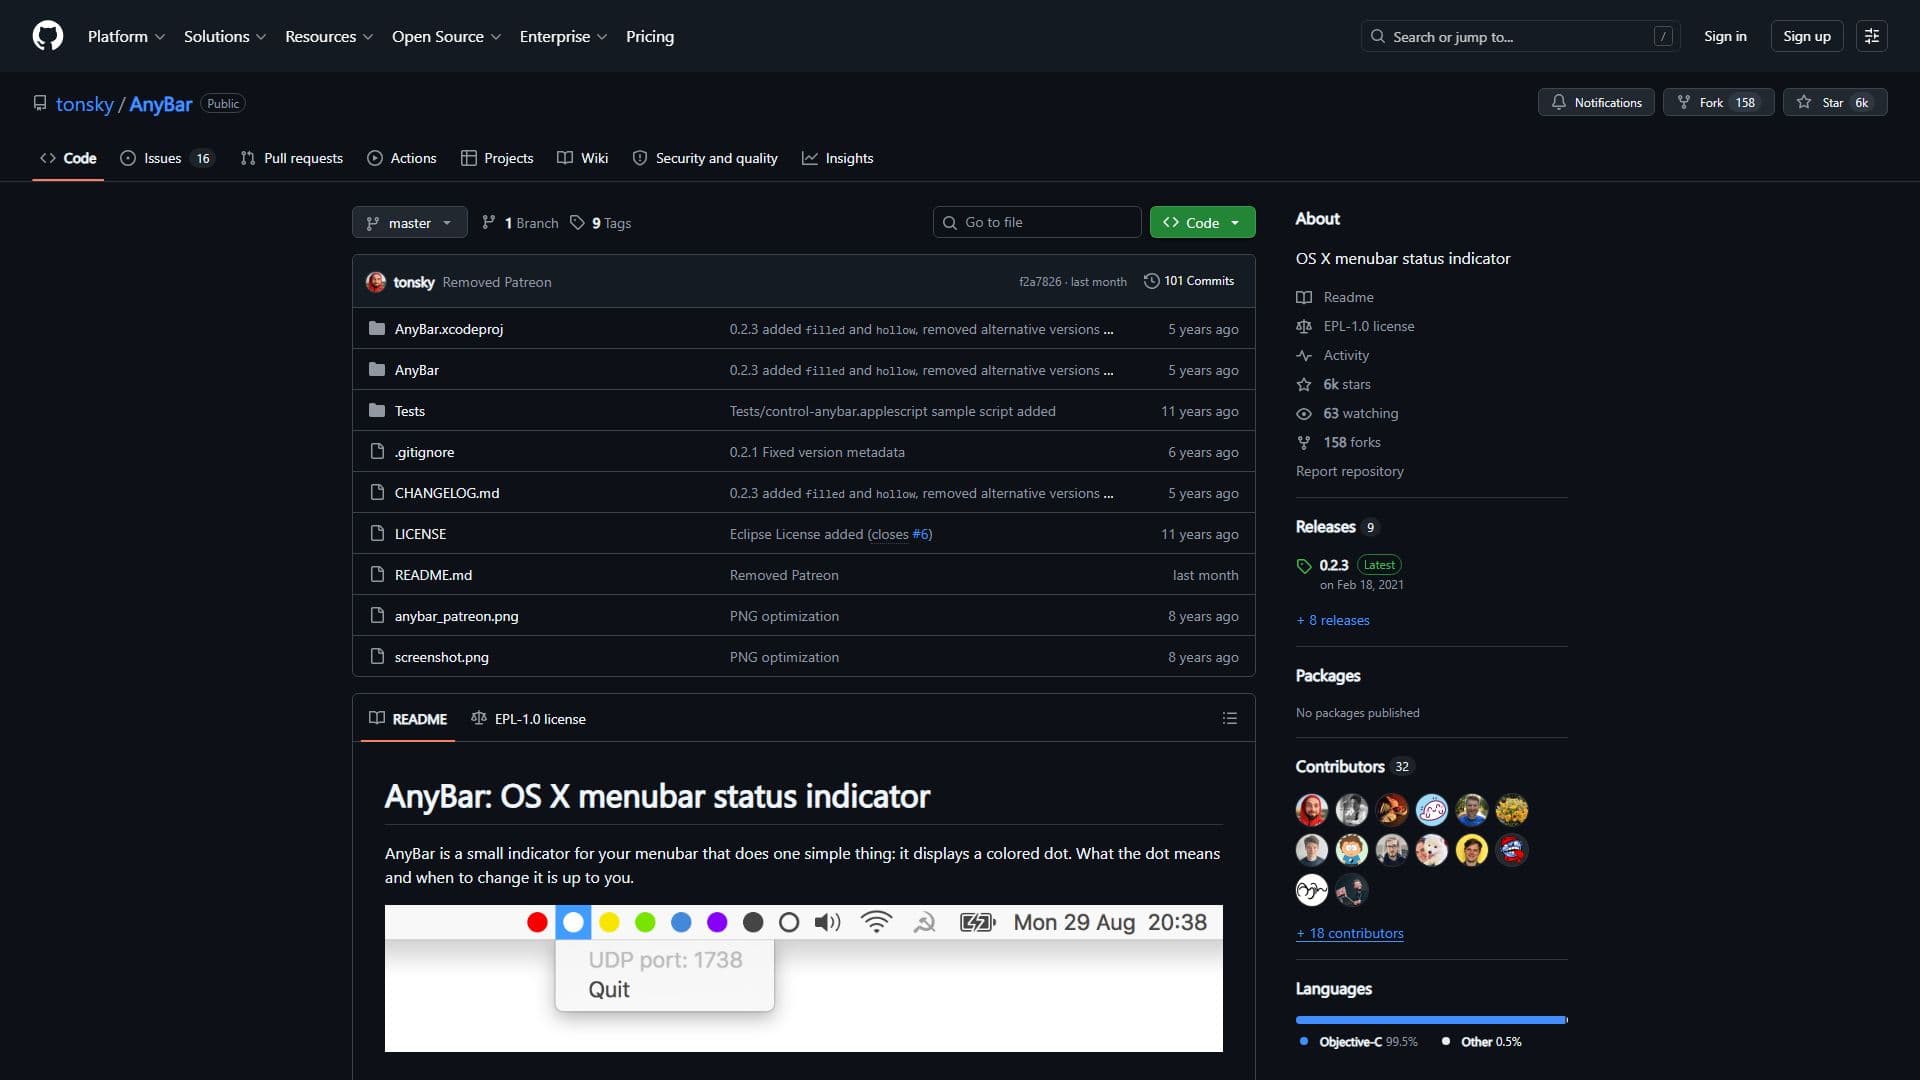Click the Sign up button

[1806, 36]
